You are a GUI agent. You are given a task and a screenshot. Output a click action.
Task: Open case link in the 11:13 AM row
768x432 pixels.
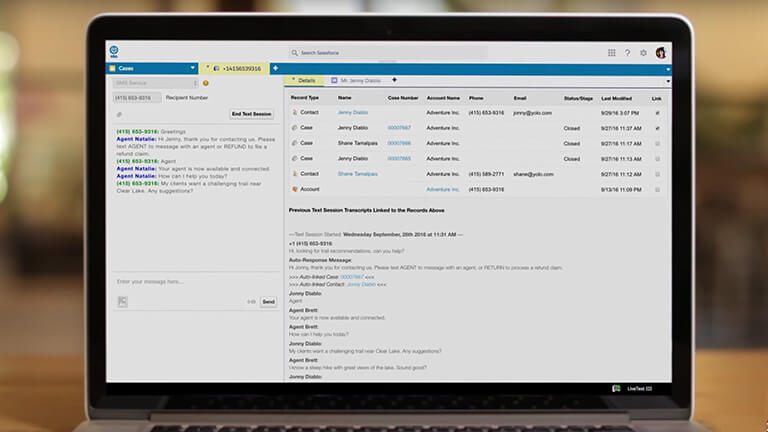[x=399, y=159]
